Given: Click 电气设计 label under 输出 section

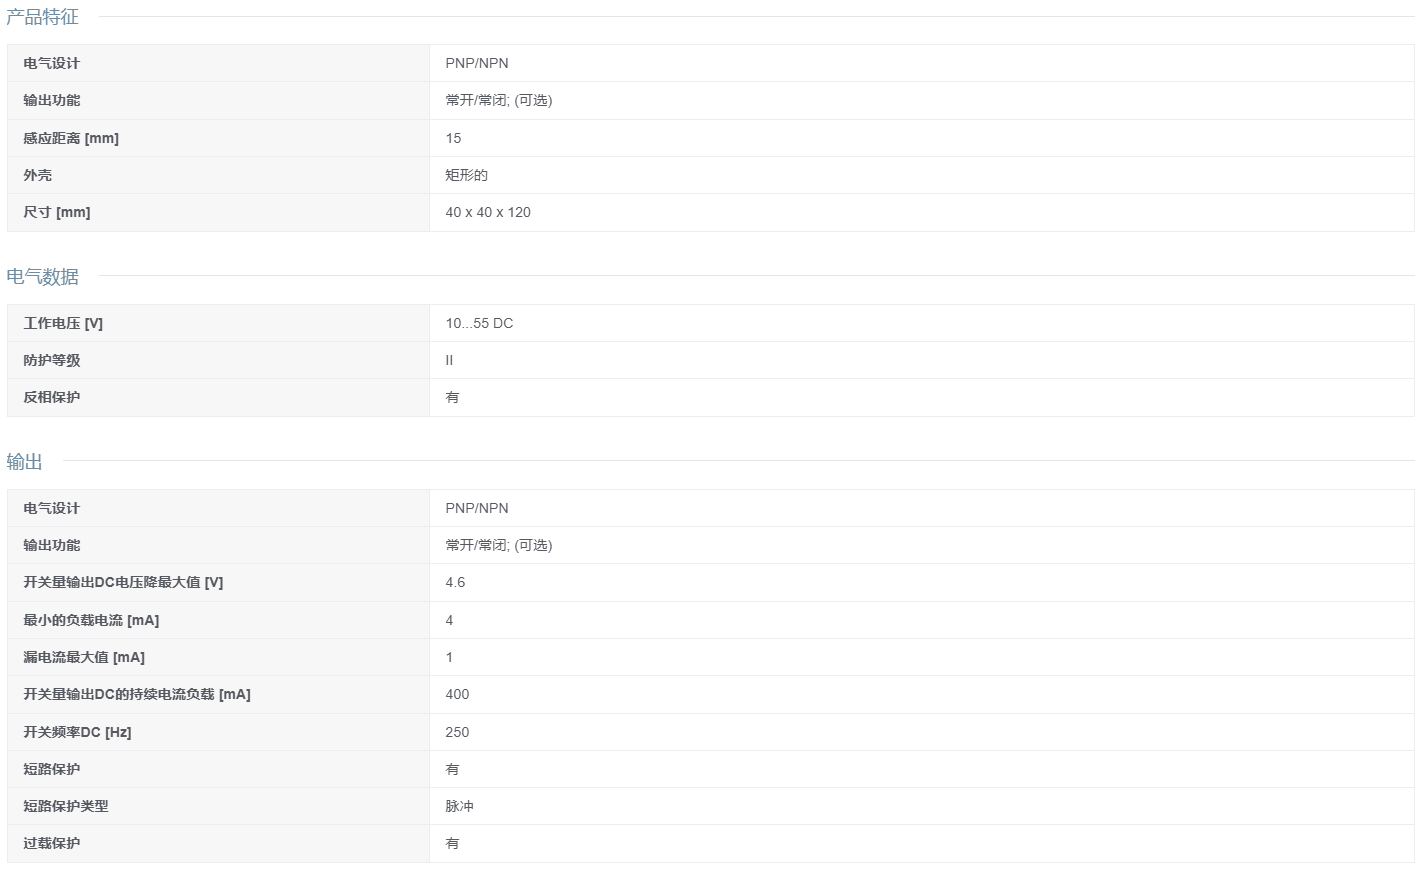Looking at the screenshot, I should pyautogui.click(x=52, y=508).
